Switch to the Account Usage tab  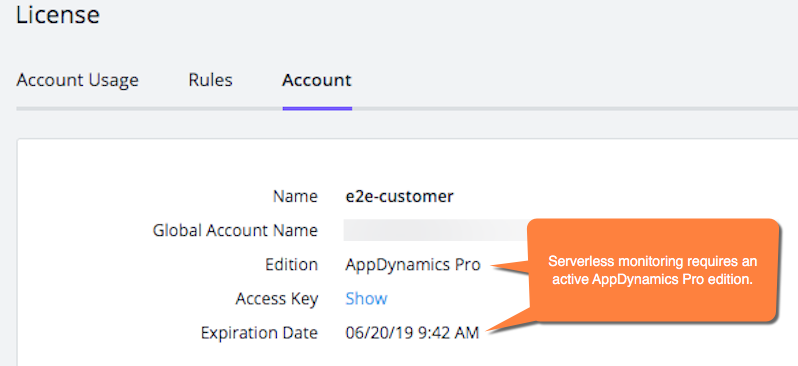coord(77,80)
